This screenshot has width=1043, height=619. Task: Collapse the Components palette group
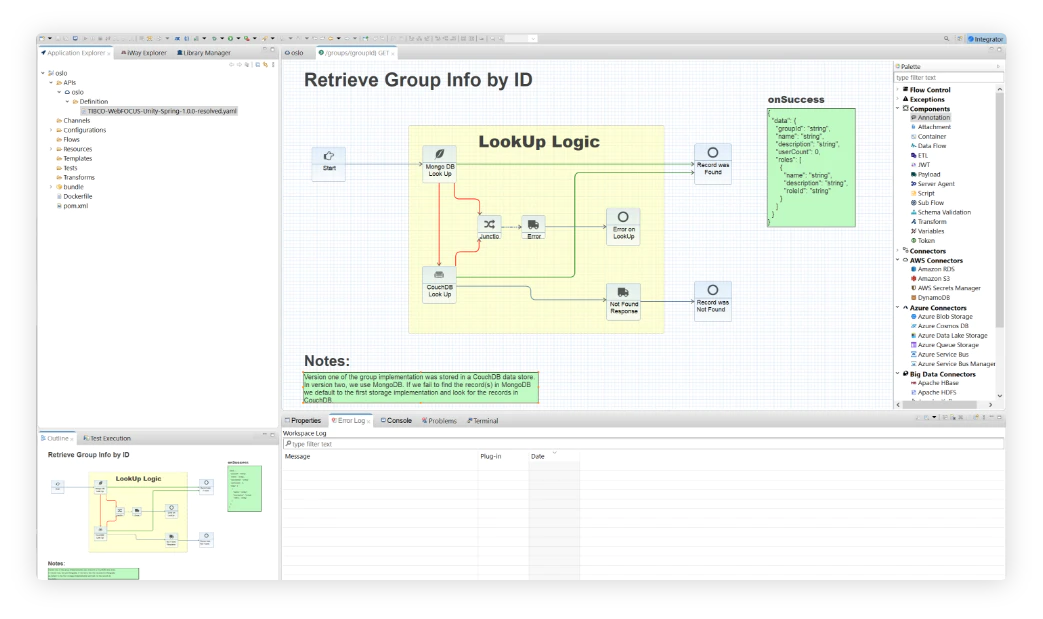pyautogui.click(x=898, y=108)
